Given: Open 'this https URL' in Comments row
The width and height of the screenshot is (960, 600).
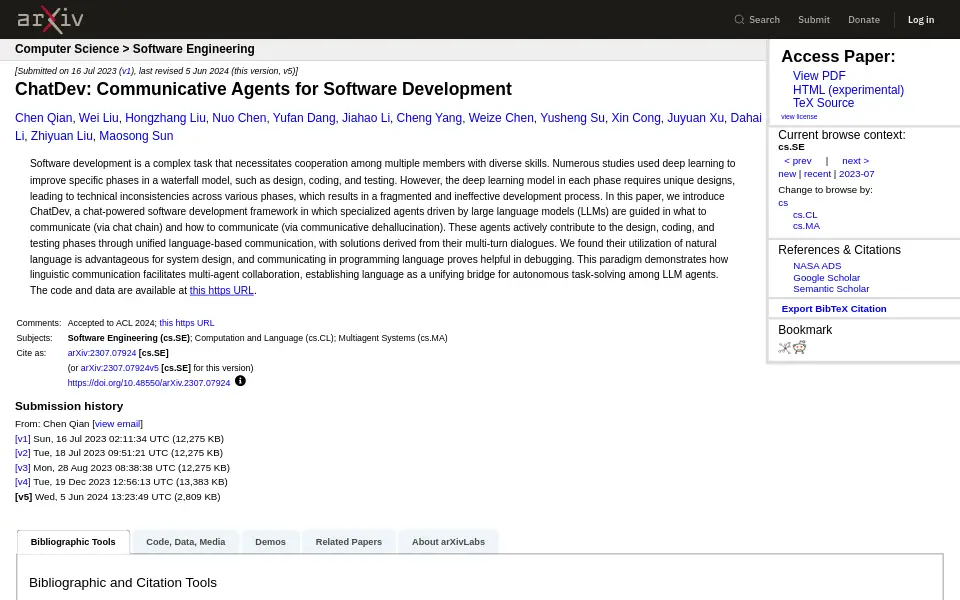Looking at the screenshot, I should coord(187,323).
